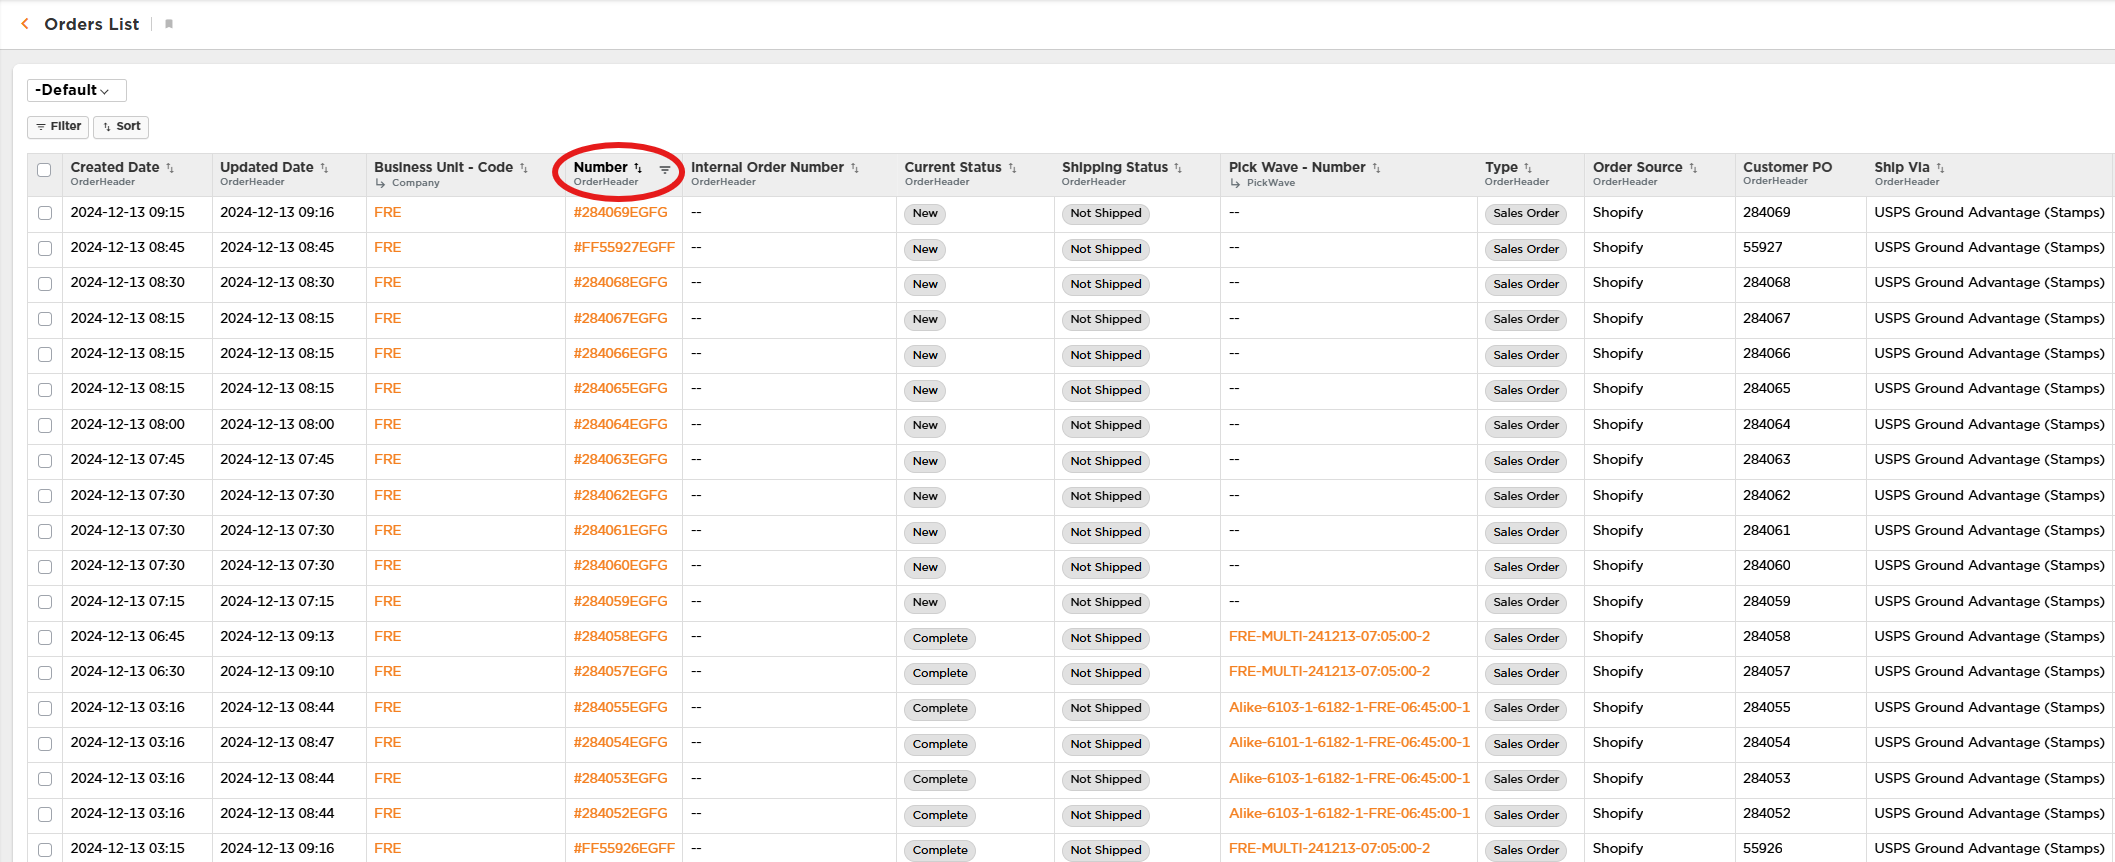The image size is (2115, 862).
Task: Click Customer PO value 284066
Action: 1766,354
